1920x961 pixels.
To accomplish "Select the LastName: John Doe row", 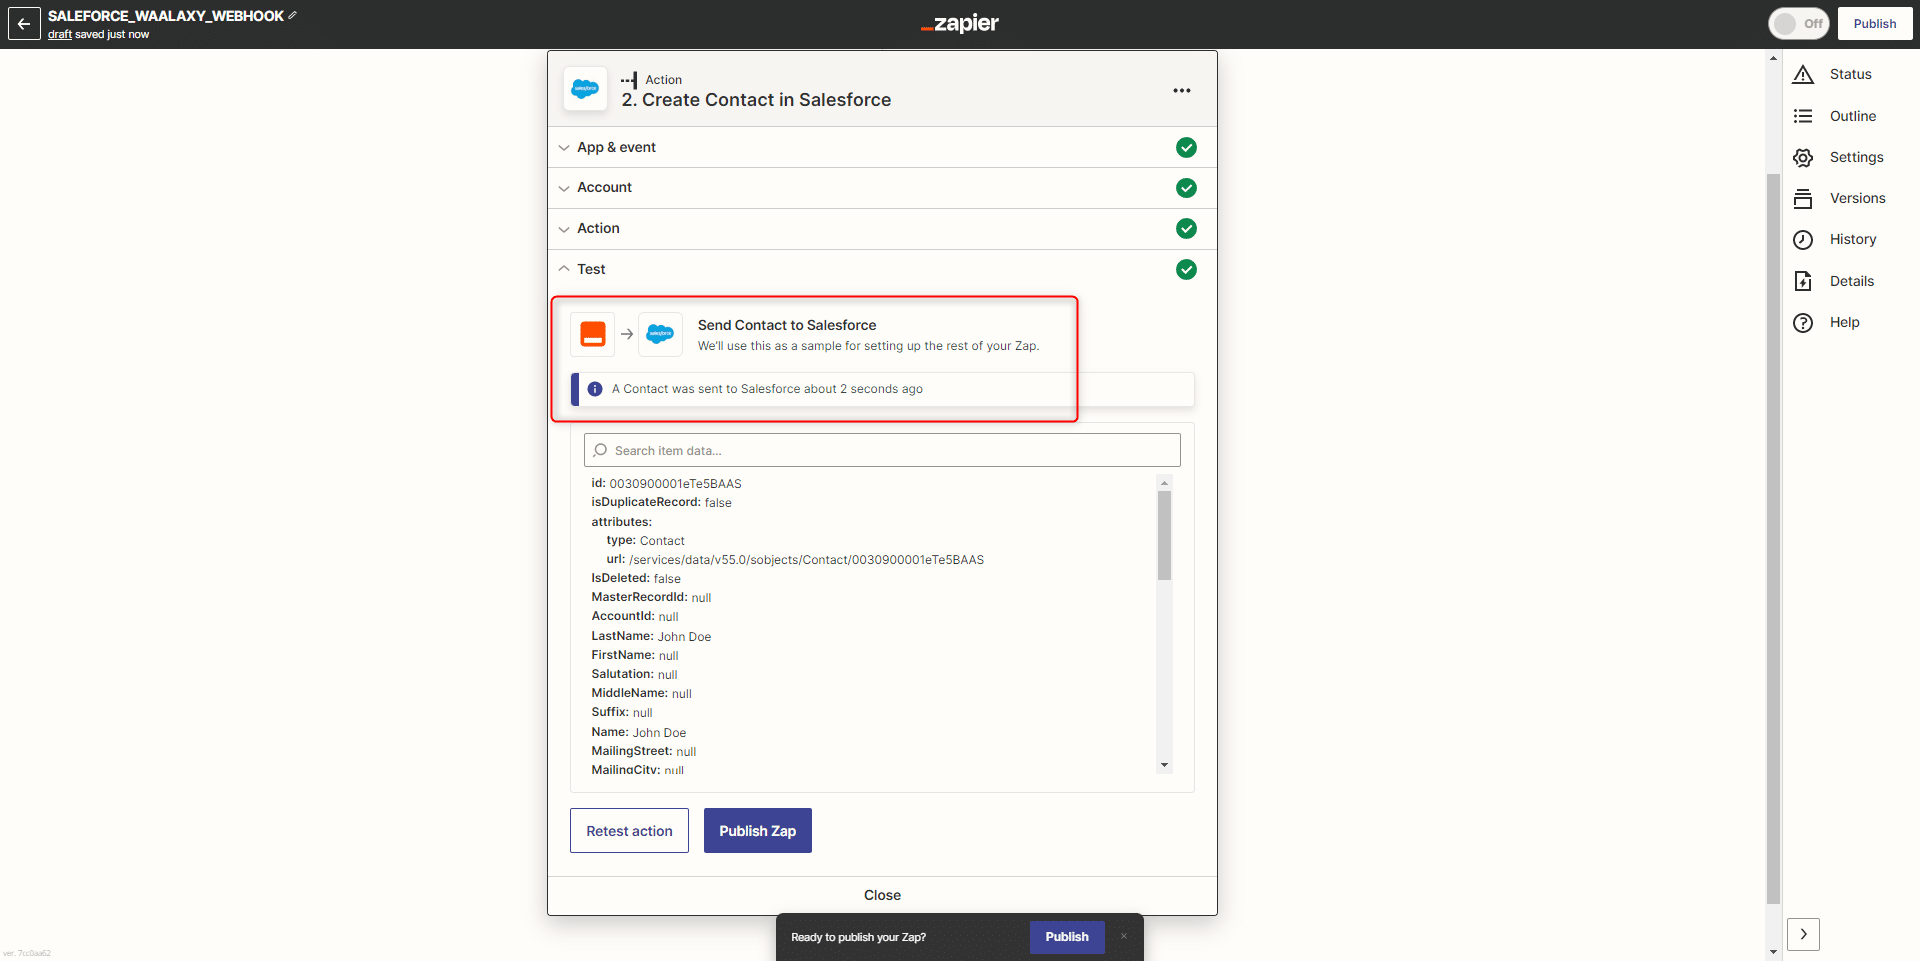I will (651, 636).
